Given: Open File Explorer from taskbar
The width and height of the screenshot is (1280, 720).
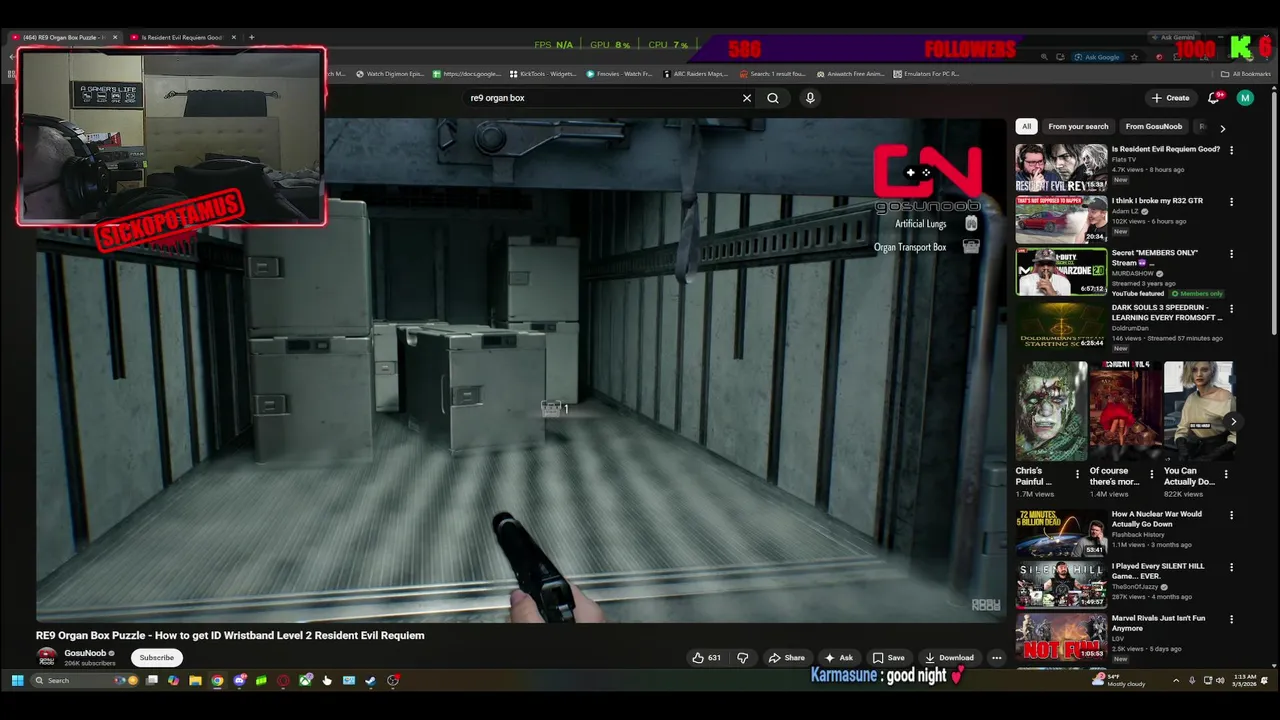Looking at the screenshot, I should click(x=195, y=681).
